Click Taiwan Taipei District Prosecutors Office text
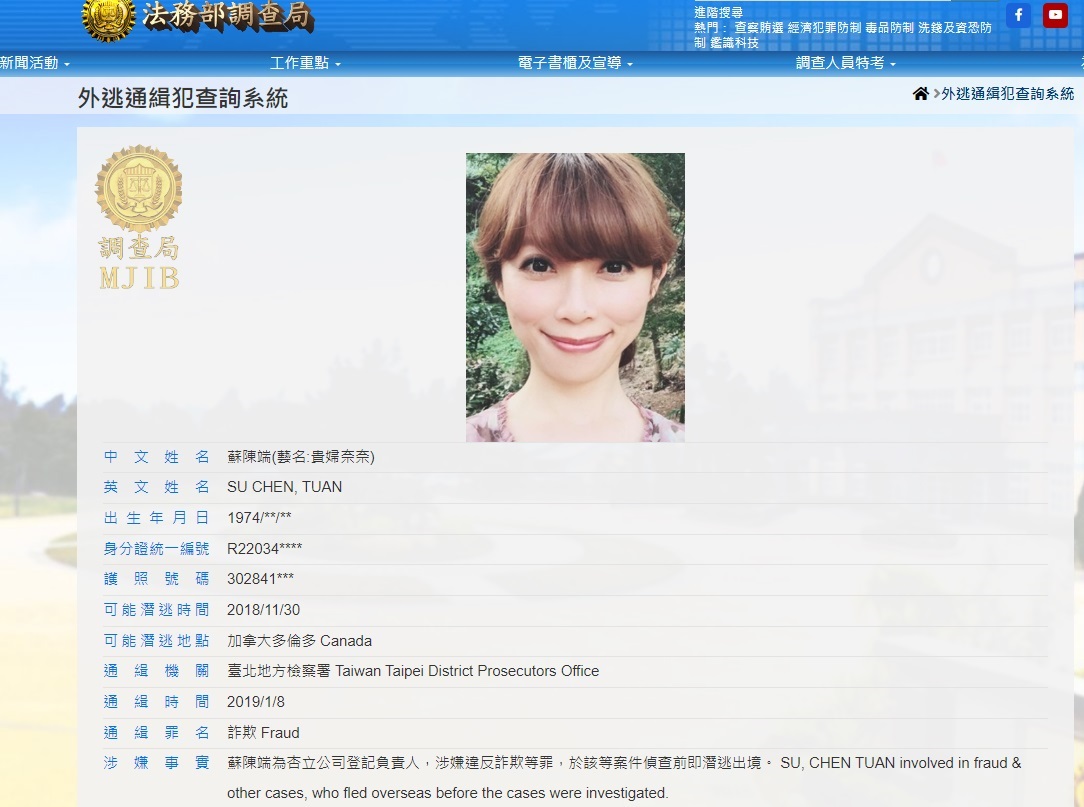This screenshot has height=807, width=1084. tap(467, 671)
